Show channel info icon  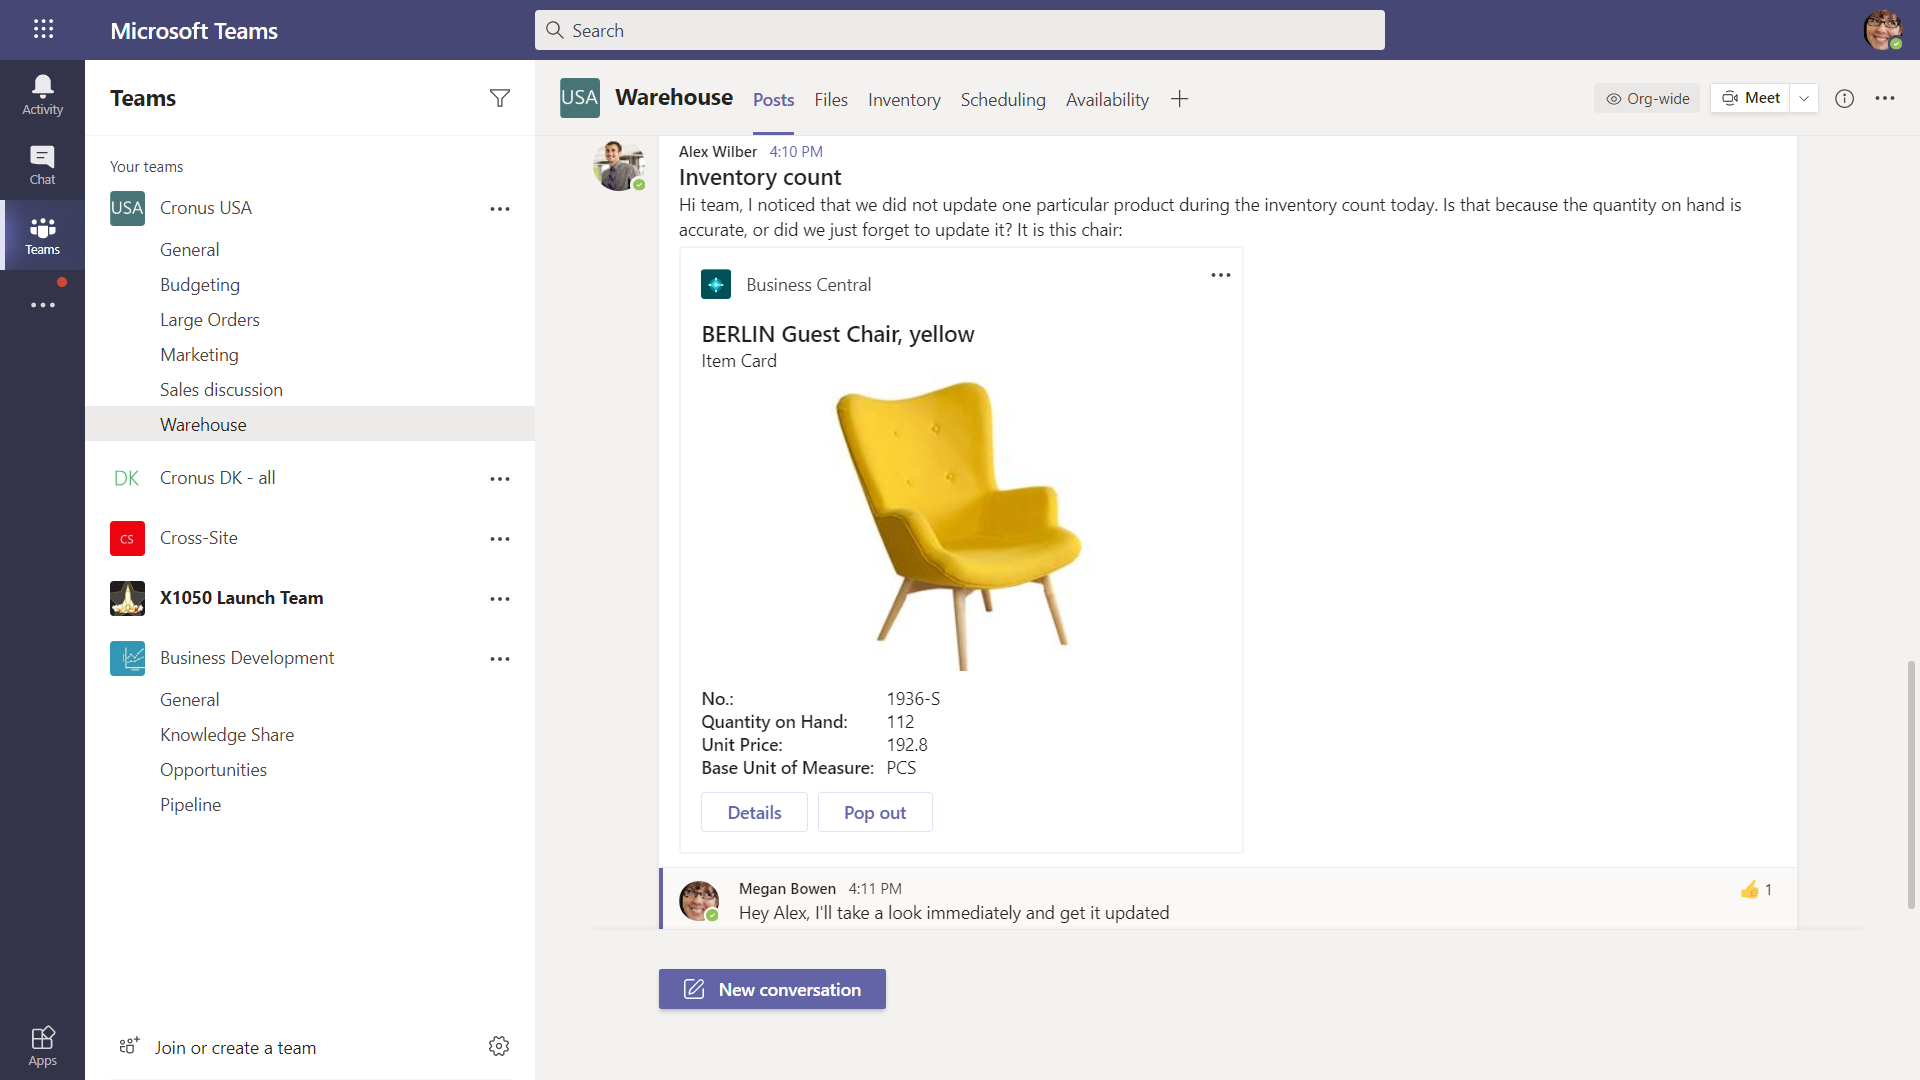[1844, 98]
